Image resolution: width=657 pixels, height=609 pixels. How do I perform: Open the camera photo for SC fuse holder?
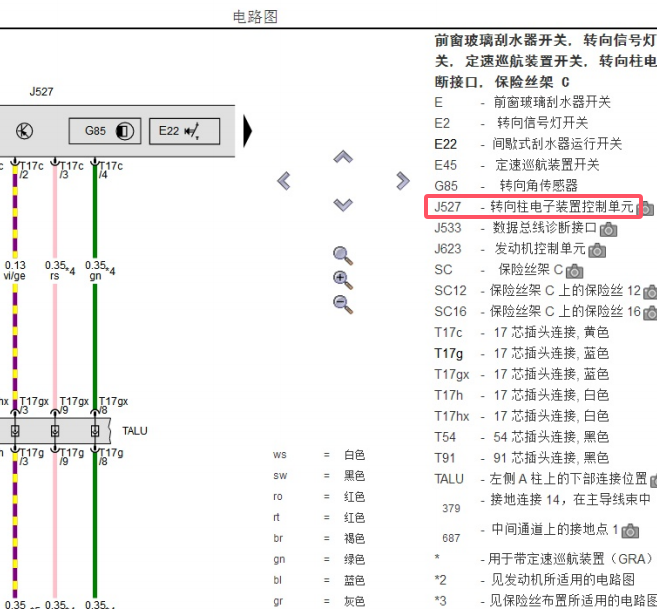574,272
